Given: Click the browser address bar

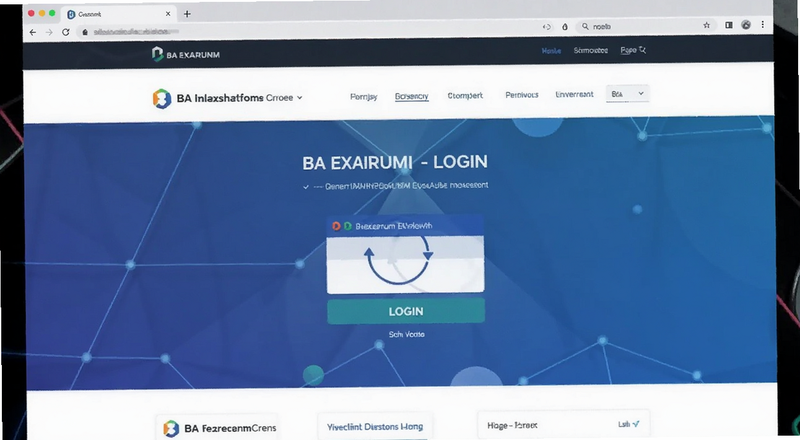Looking at the screenshot, I should coord(306,32).
